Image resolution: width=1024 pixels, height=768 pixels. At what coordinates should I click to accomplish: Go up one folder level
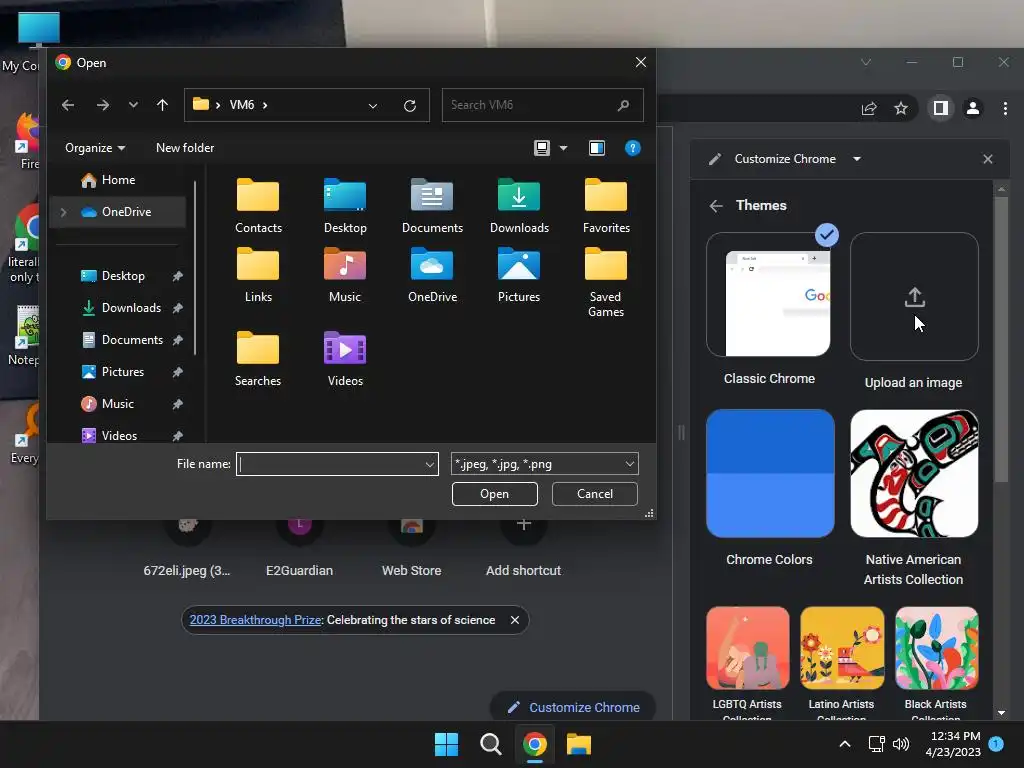coord(163,105)
